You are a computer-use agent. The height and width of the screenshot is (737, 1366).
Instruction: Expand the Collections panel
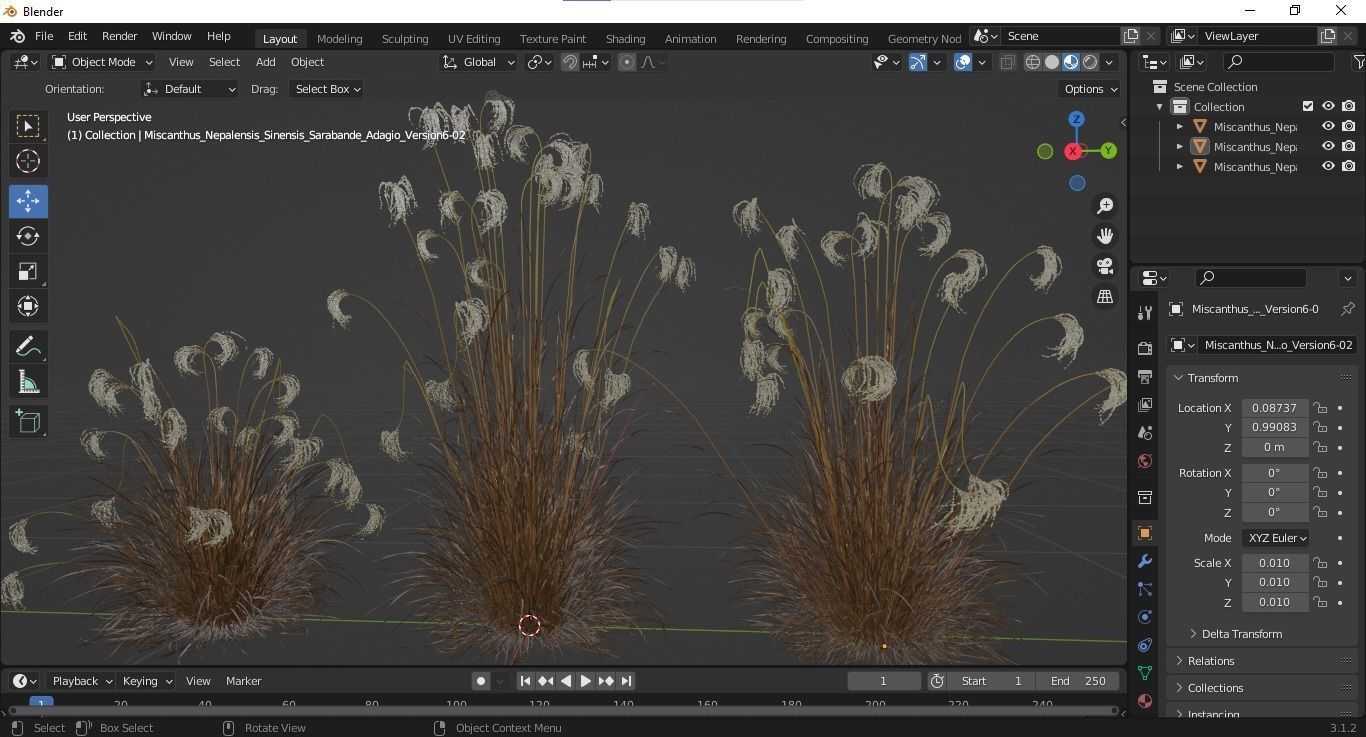click(x=1215, y=688)
